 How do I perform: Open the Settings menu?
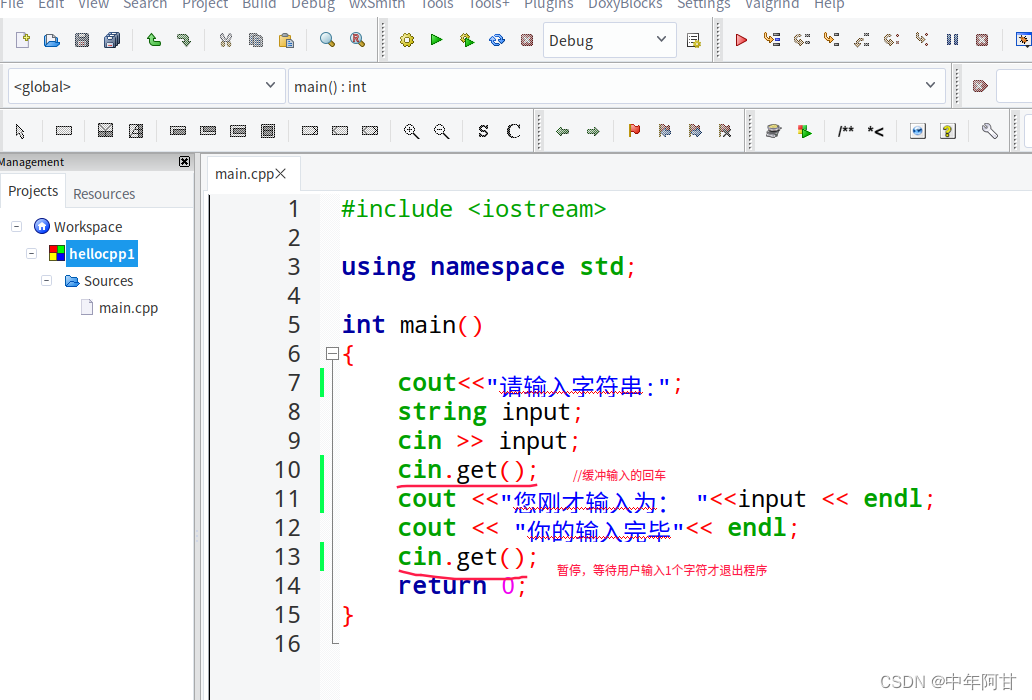coord(704,5)
